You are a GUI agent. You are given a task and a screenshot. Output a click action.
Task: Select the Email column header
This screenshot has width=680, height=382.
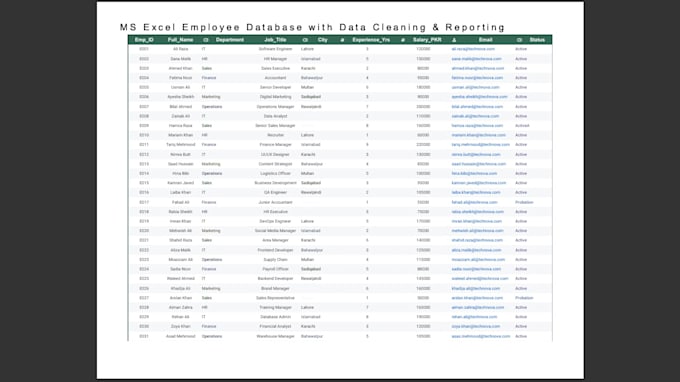coord(486,40)
